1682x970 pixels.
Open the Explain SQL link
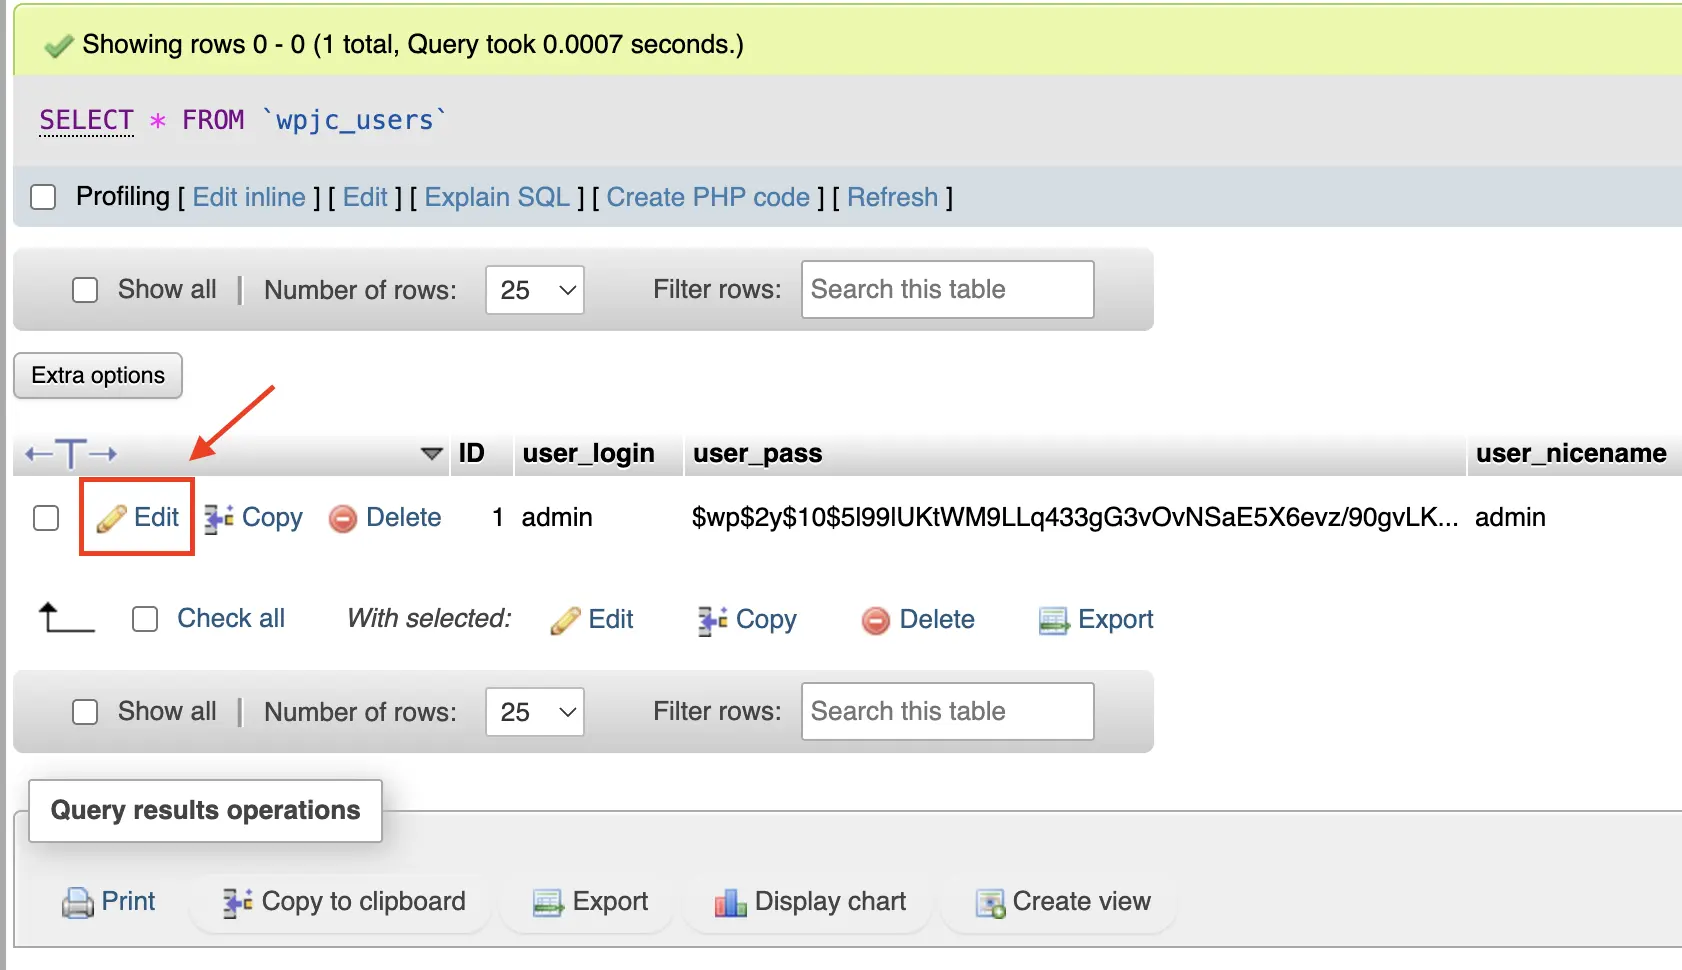[x=497, y=197]
